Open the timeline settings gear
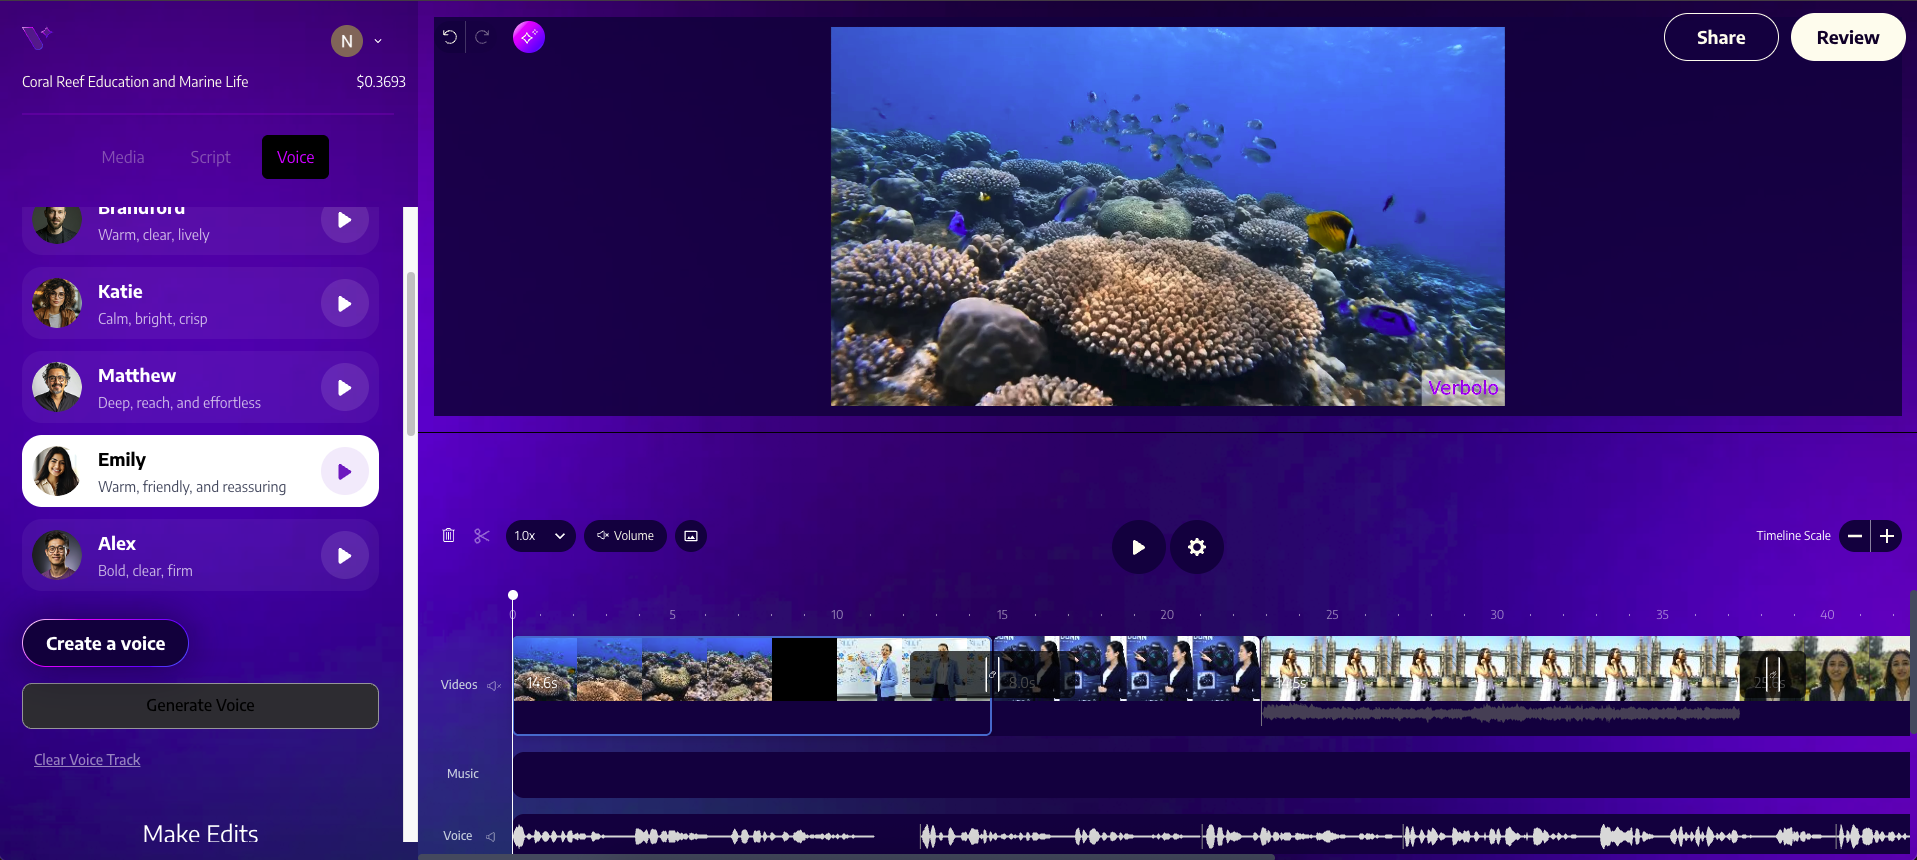Viewport: 1917px width, 860px height. click(1197, 547)
